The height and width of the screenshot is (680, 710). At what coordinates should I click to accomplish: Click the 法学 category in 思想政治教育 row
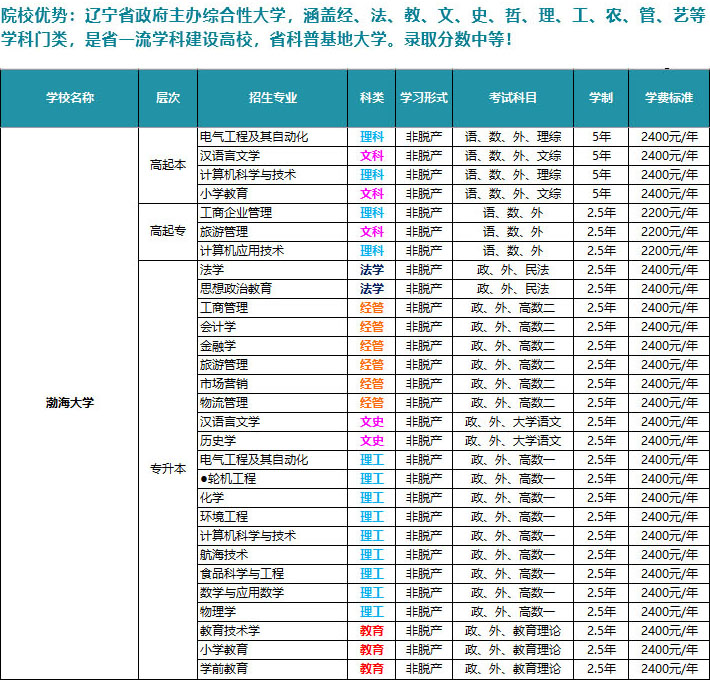pyautogui.click(x=372, y=289)
